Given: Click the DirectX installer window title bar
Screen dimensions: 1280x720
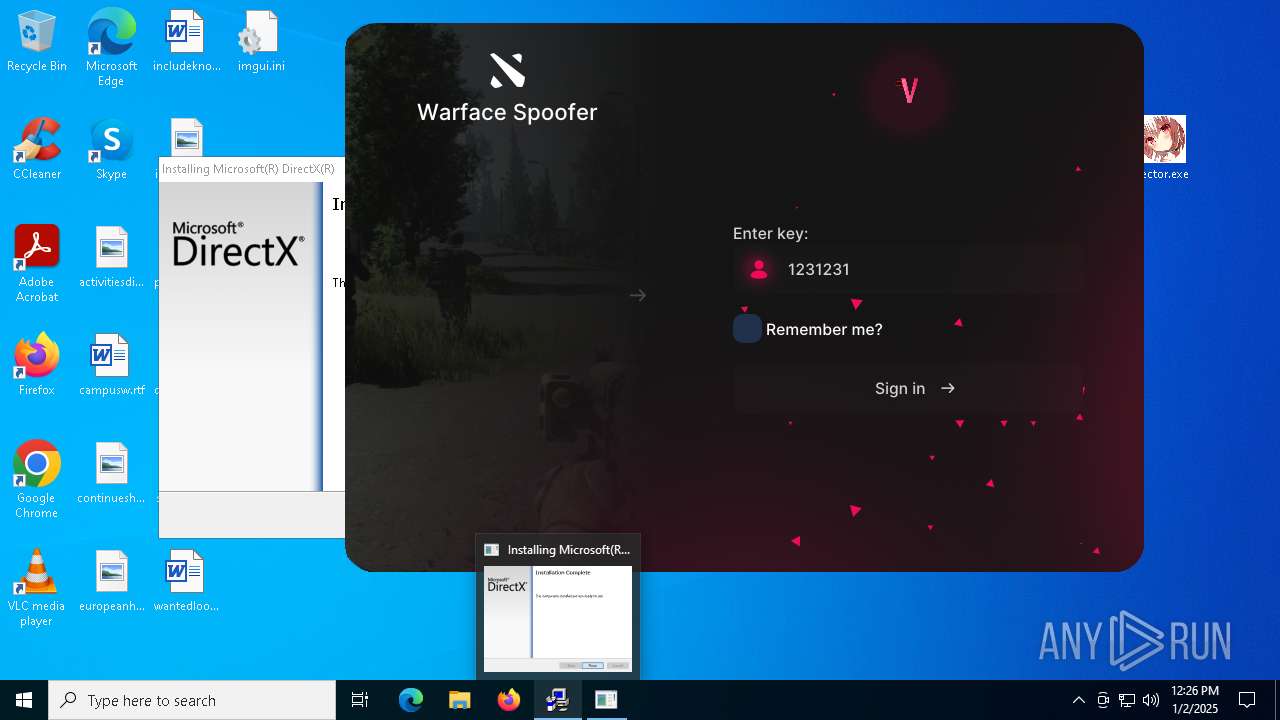Looking at the screenshot, I should pos(252,169).
